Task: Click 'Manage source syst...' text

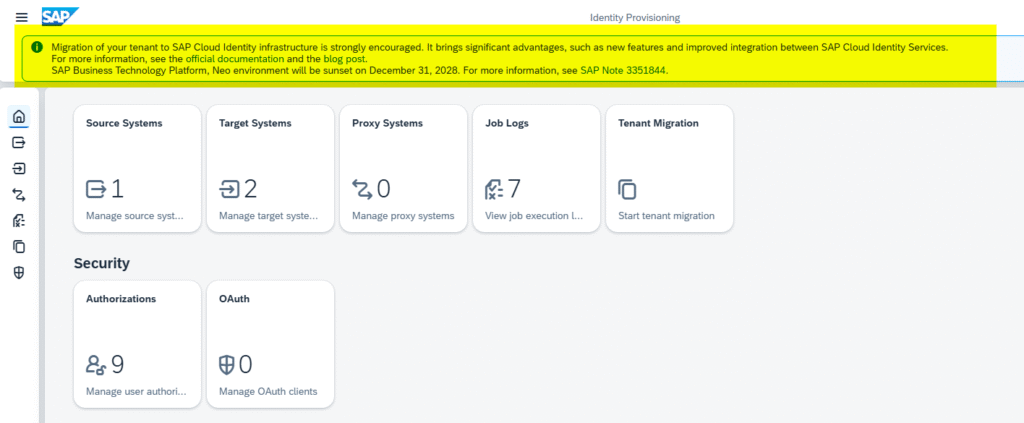Action: click(x=135, y=216)
